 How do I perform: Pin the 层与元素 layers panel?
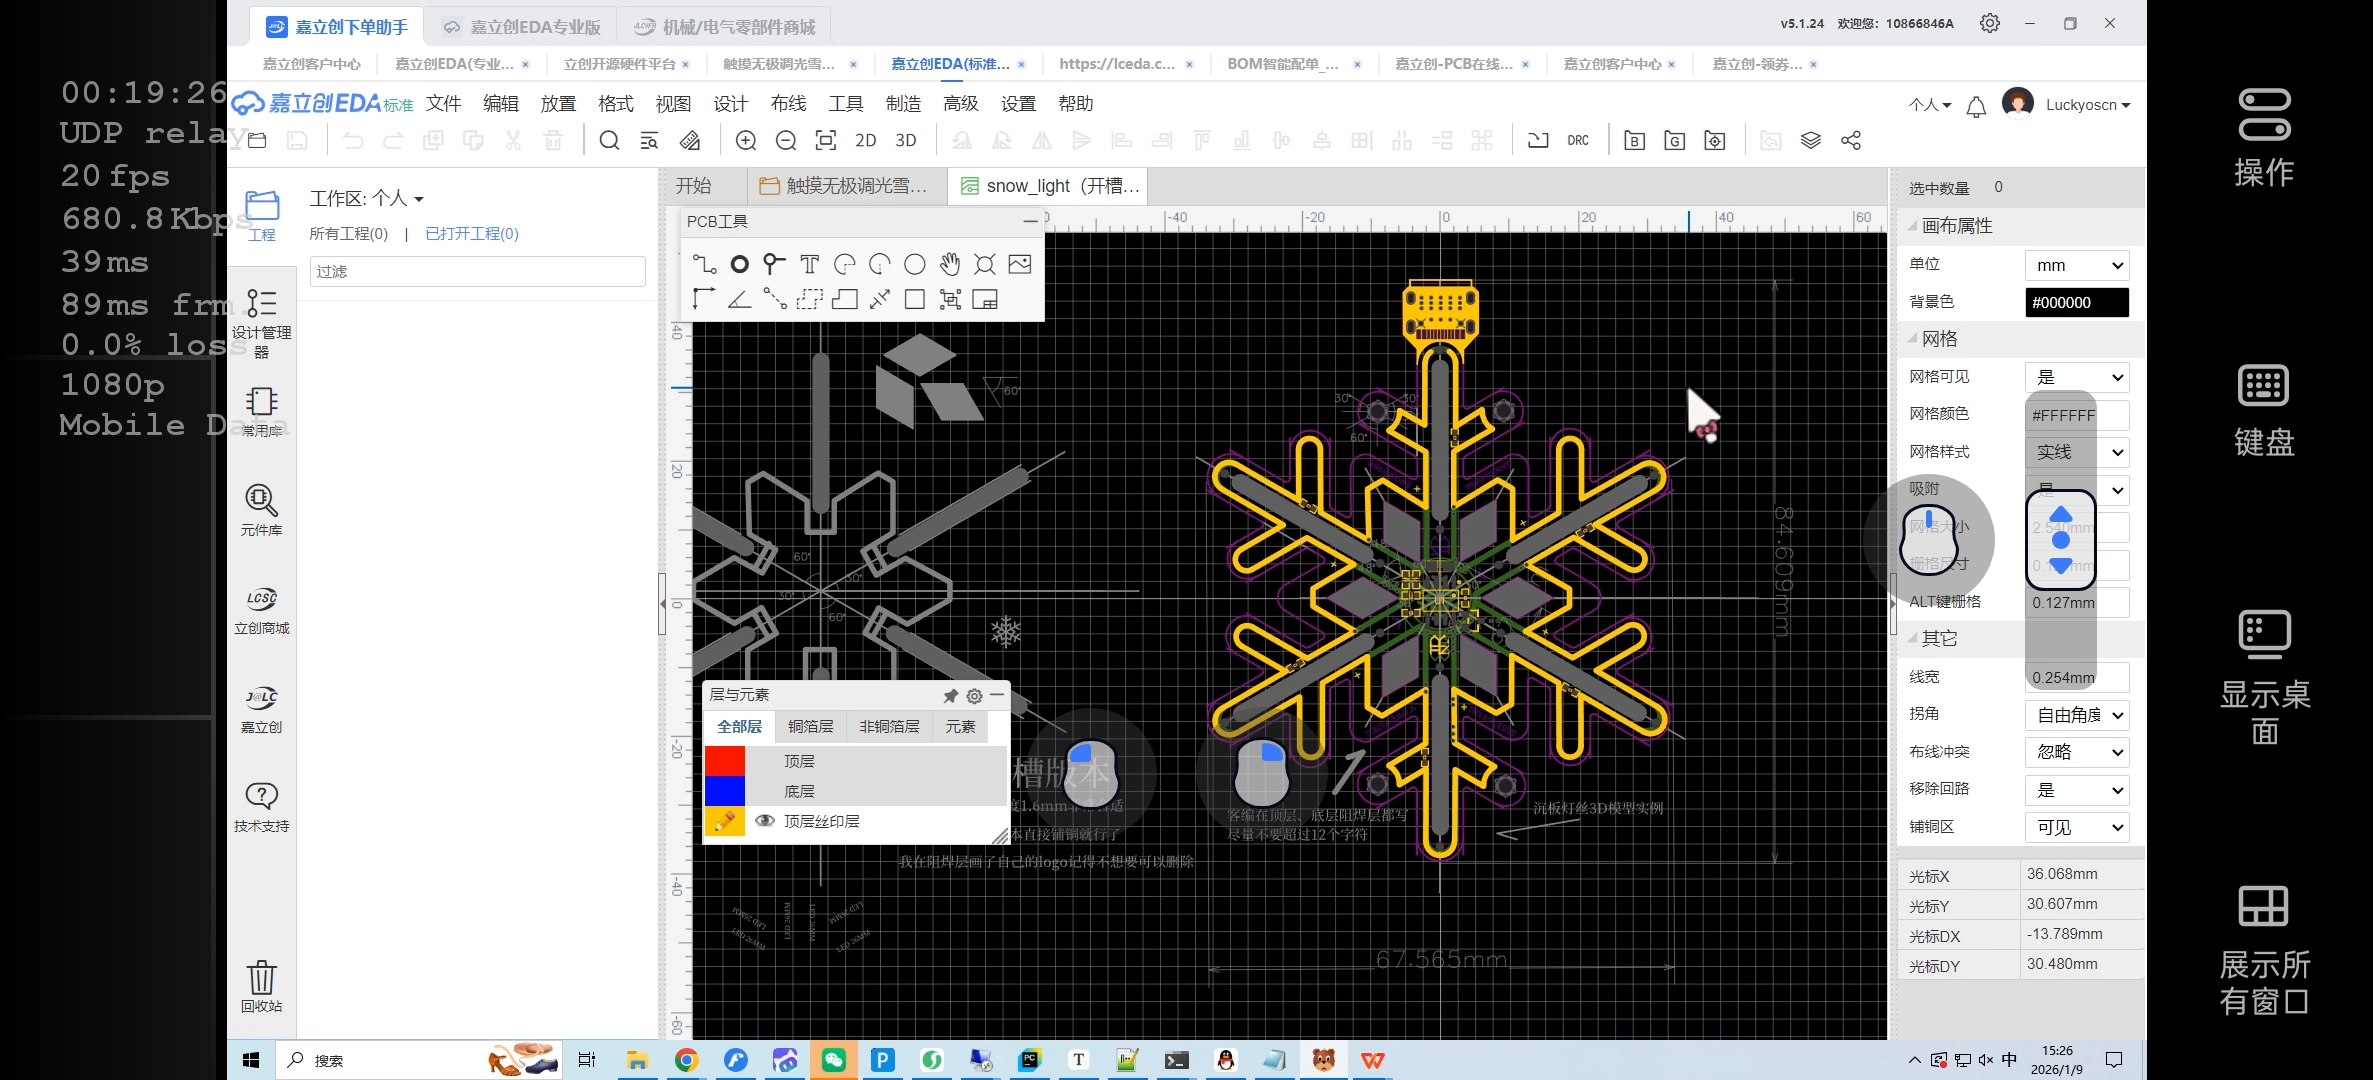click(x=950, y=695)
